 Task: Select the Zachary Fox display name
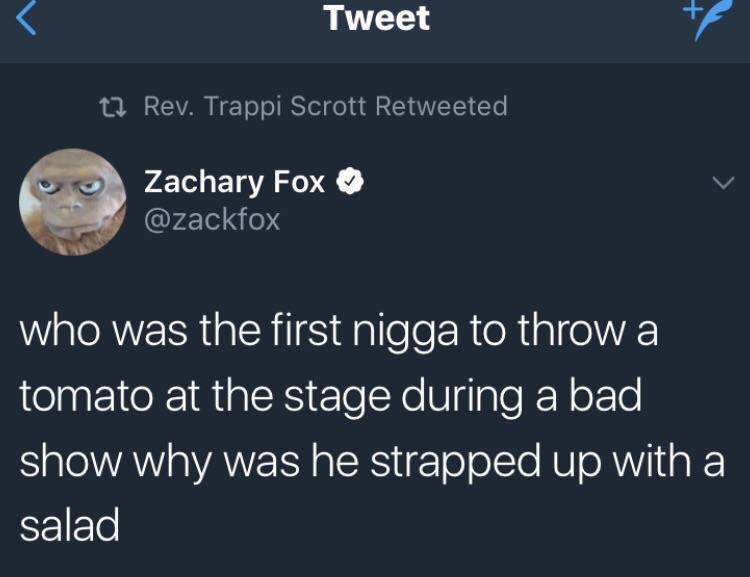coord(235,182)
